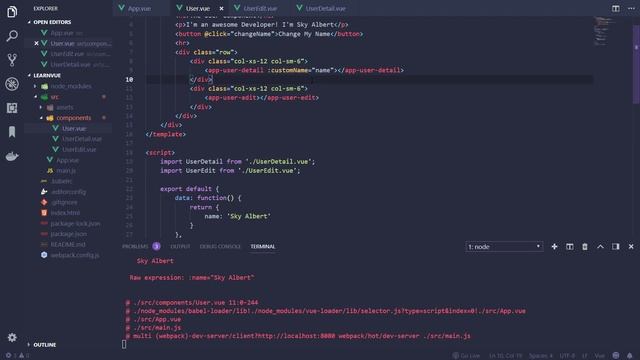Viewport: 640px width, 360px height.
Task: Select the Terminal panel tab
Action: [263, 247]
